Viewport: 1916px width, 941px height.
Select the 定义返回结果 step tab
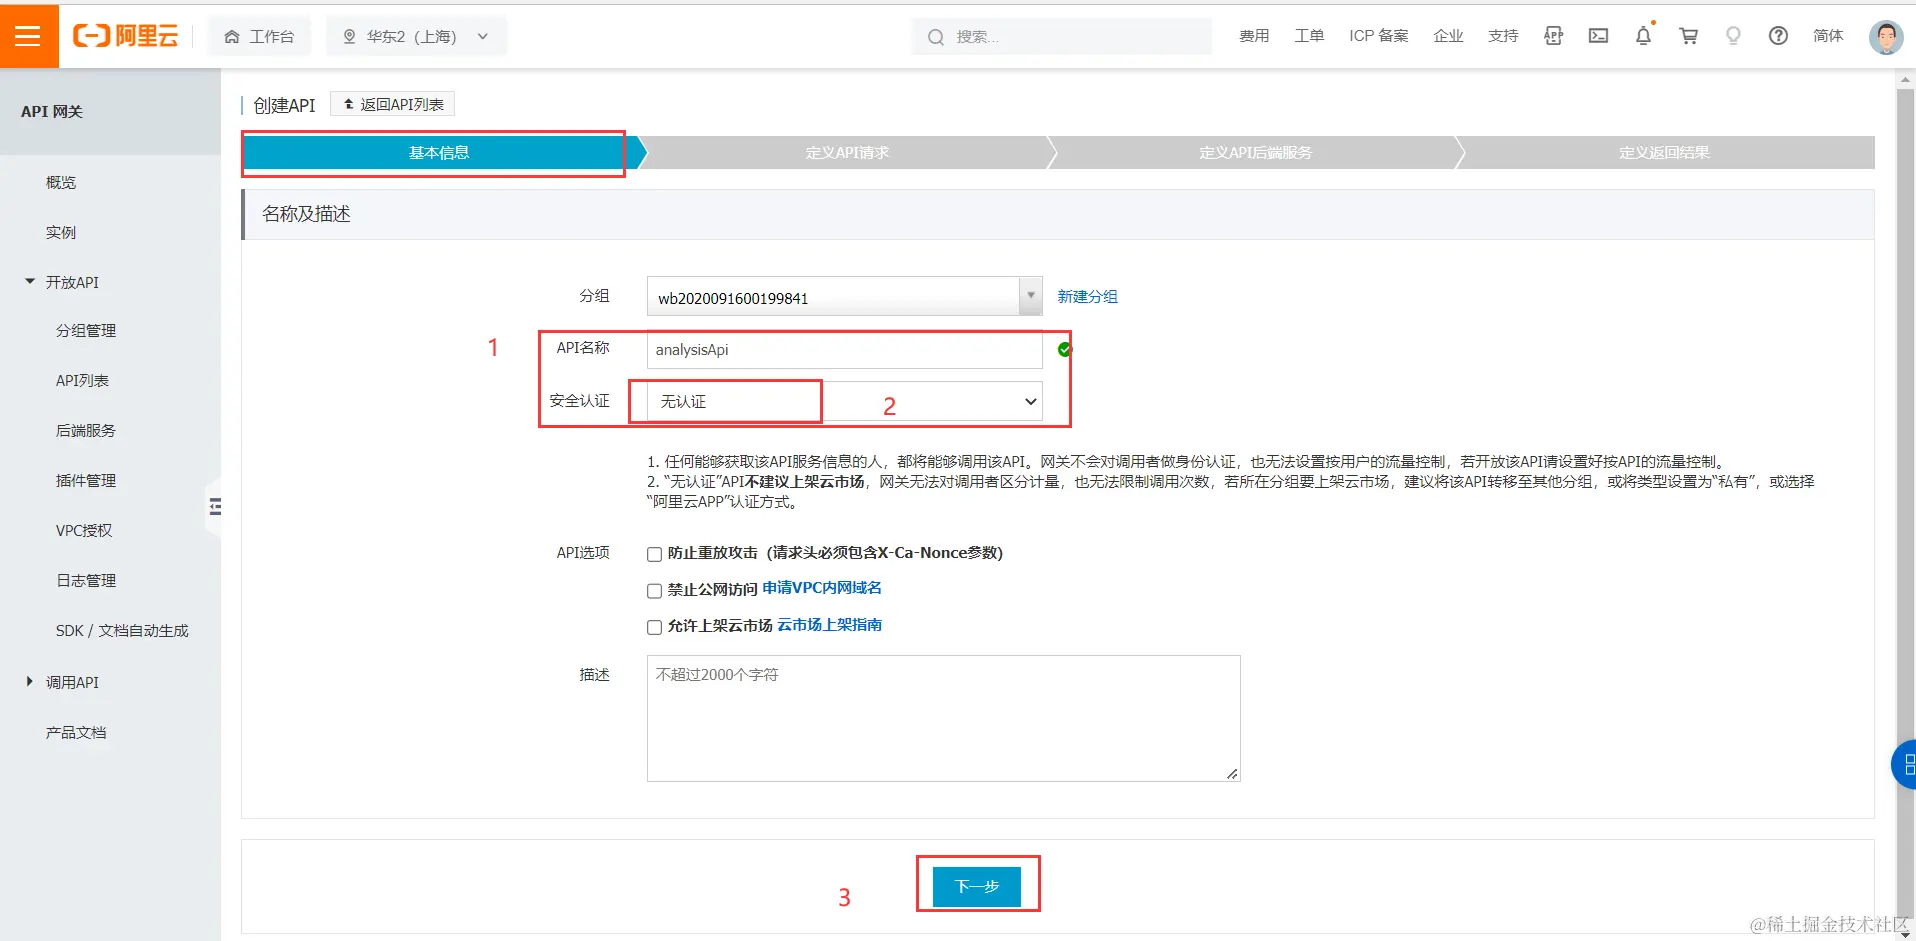[x=1664, y=152]
